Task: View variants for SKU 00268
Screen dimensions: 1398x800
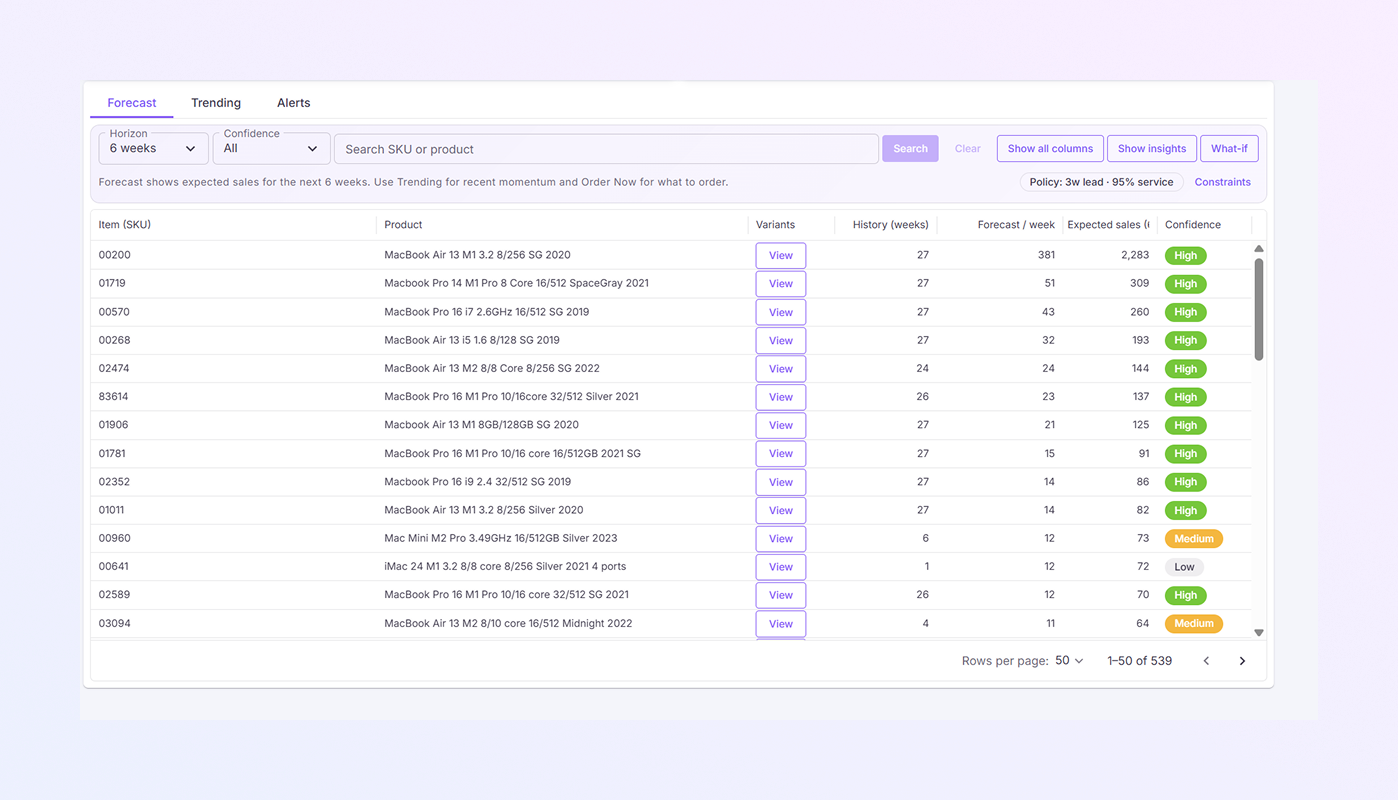Action: coord(781,340)
